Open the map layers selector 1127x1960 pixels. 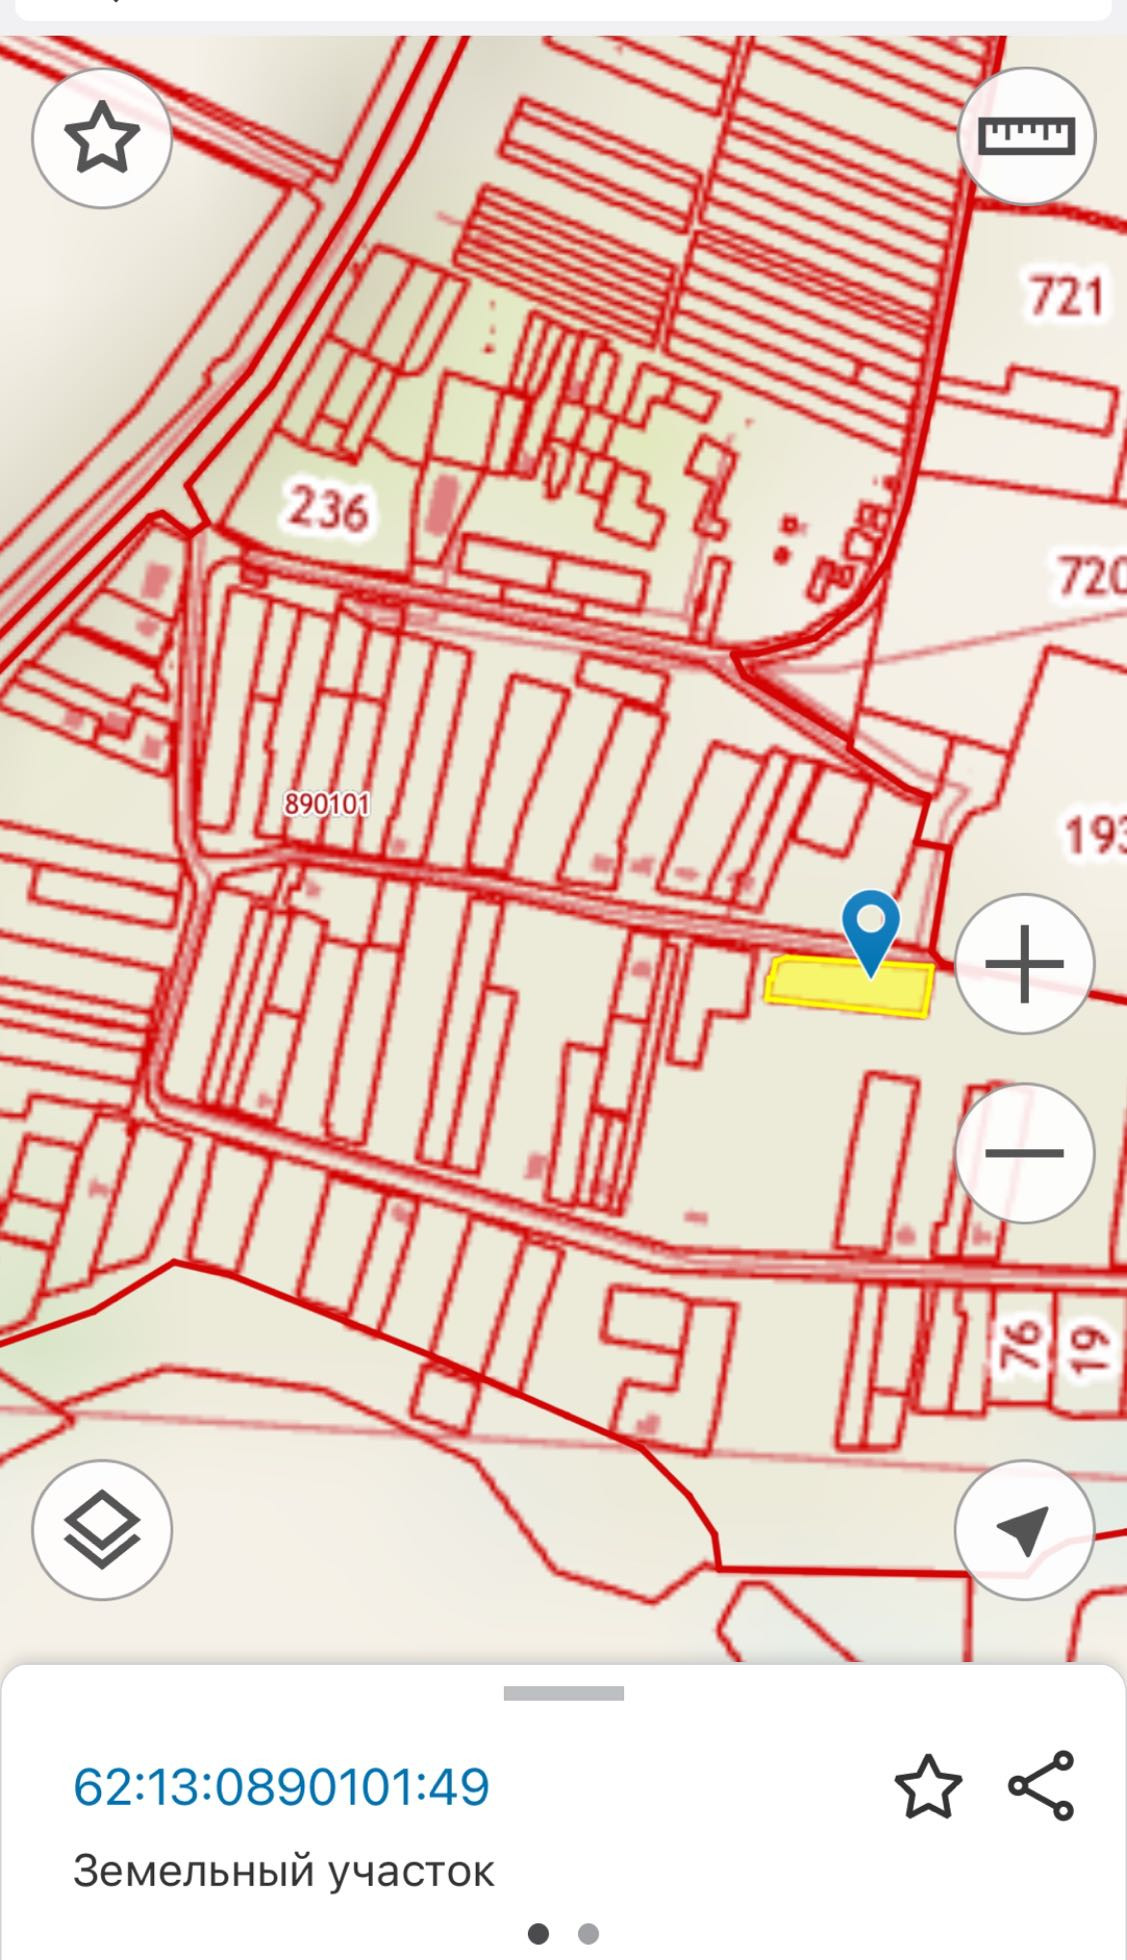(102, 1530)
